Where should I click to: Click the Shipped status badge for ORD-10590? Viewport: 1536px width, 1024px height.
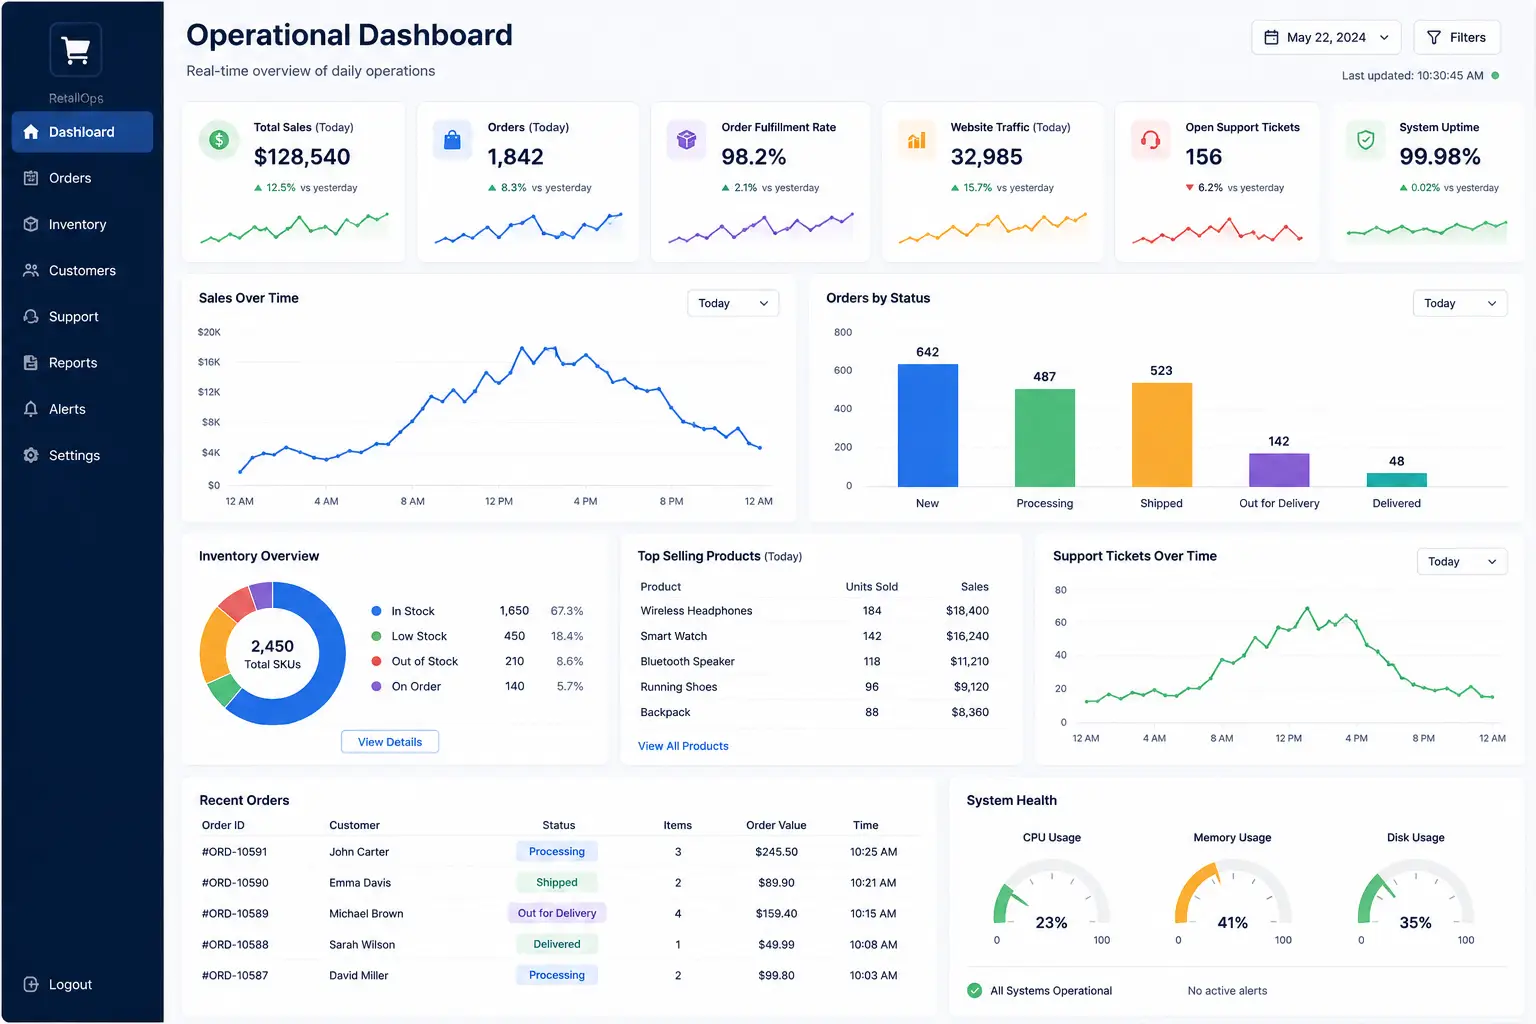557,882
